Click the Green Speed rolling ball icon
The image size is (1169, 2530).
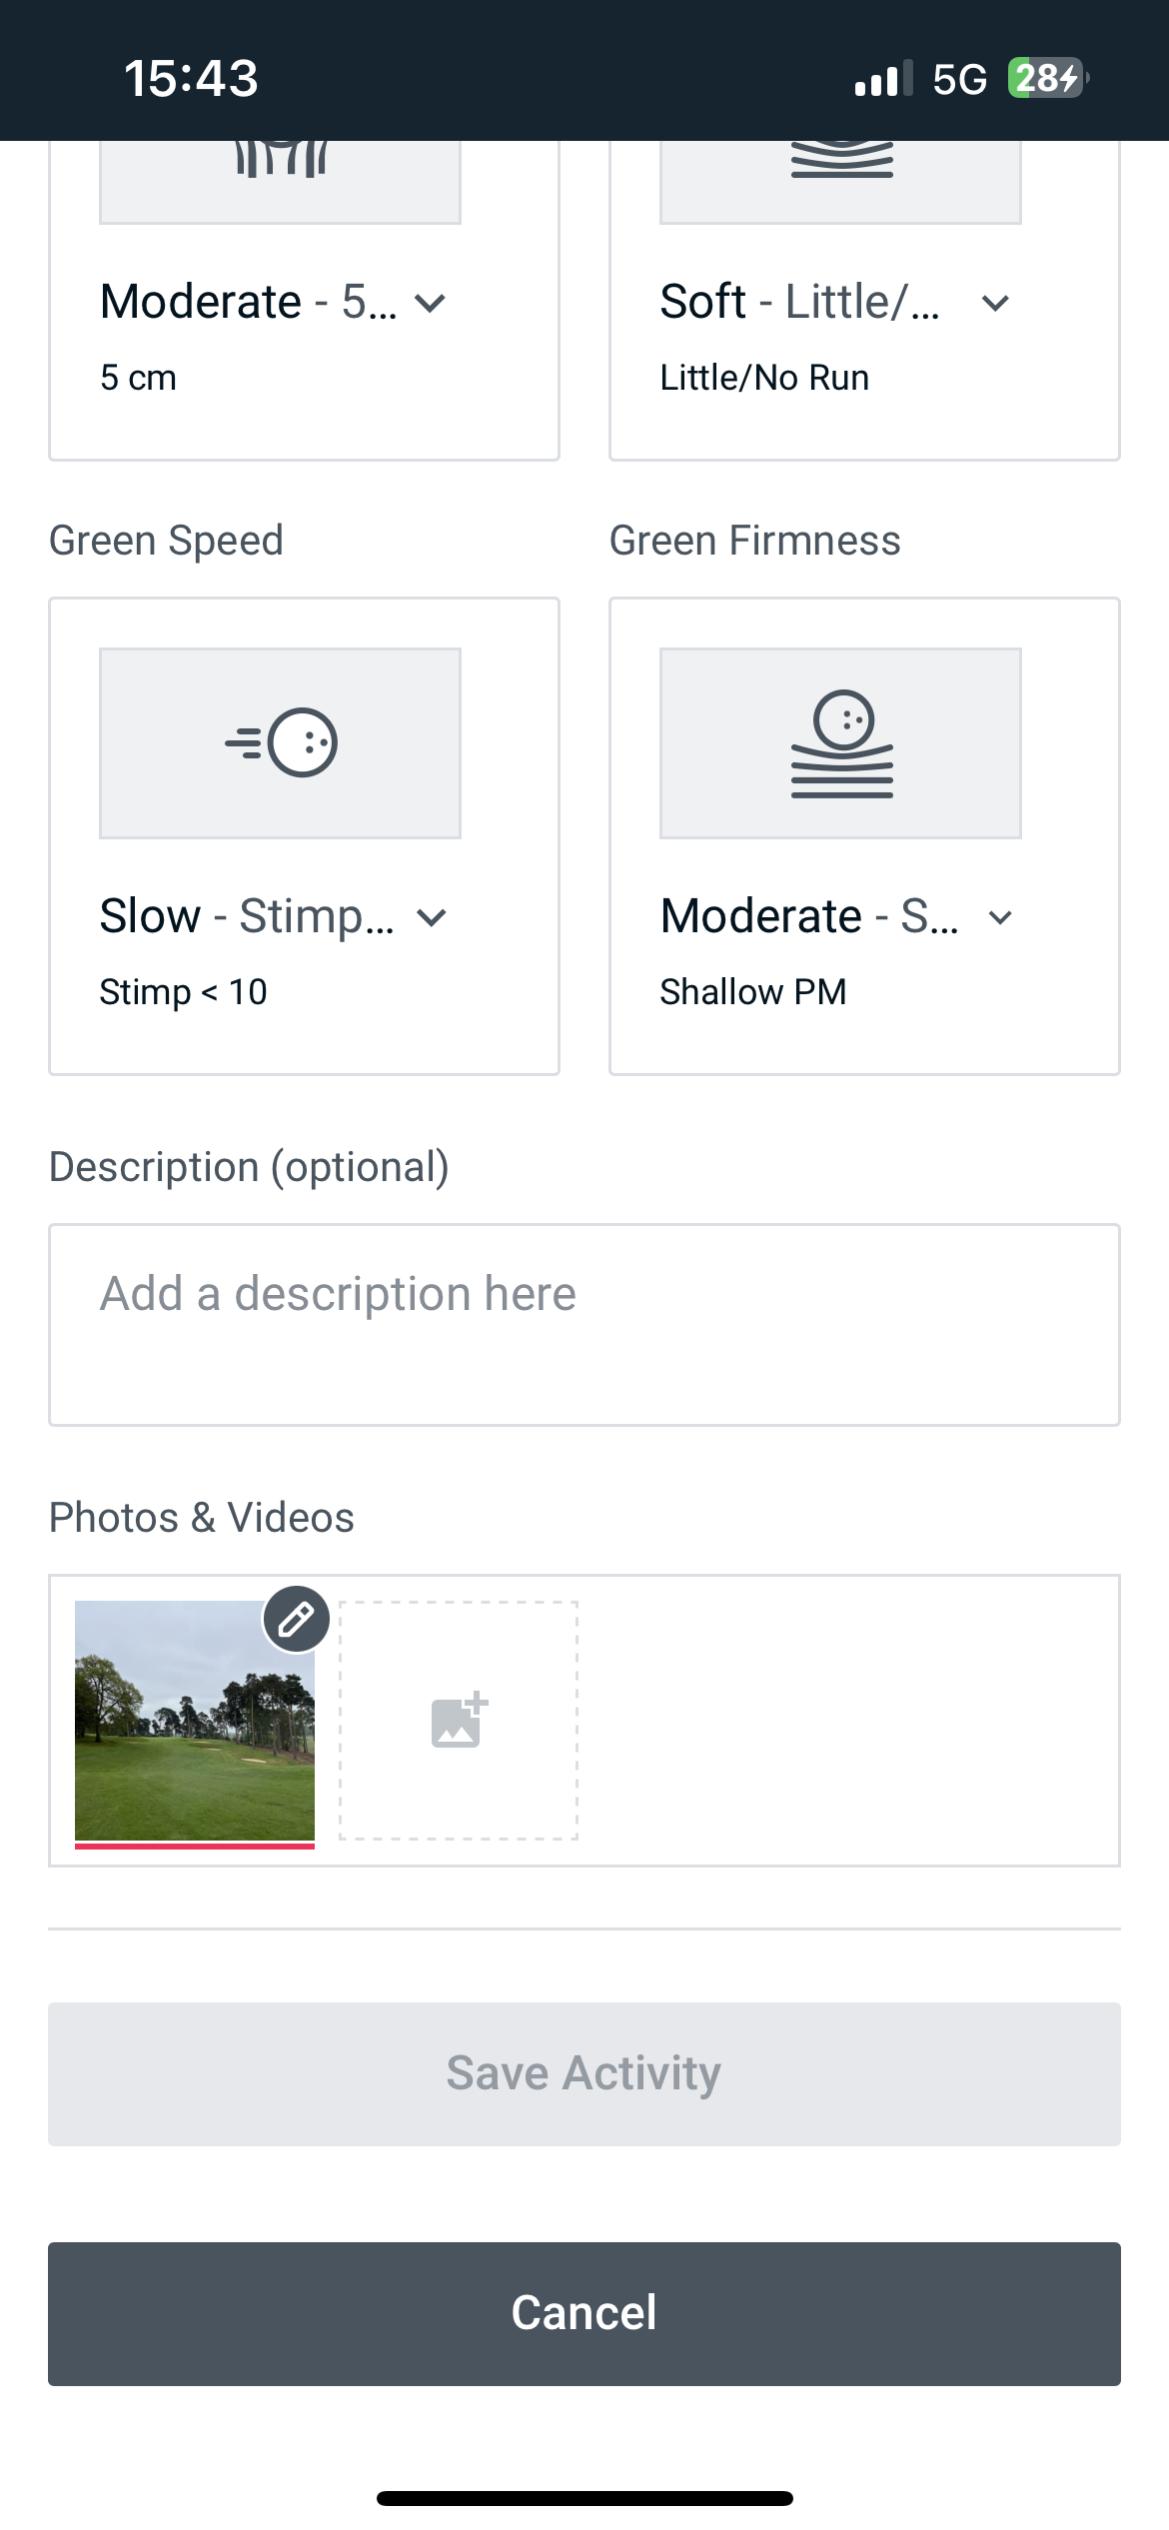281,742
